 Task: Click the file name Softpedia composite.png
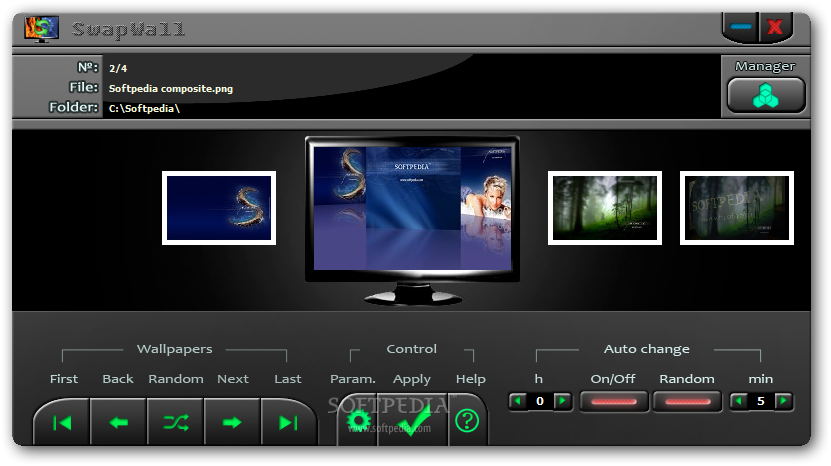click(171, 89)
